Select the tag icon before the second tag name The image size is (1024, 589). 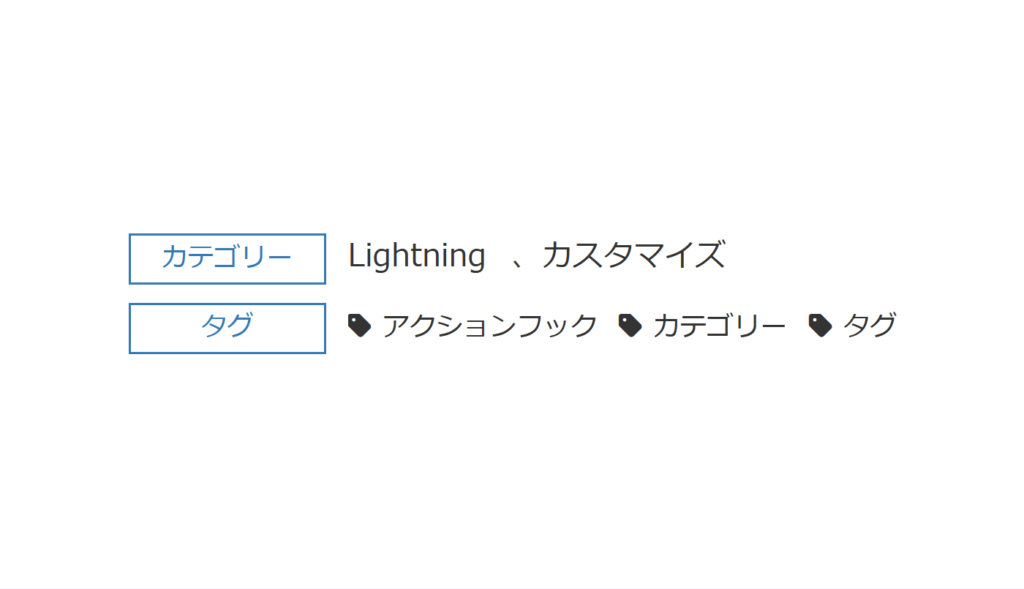[x=630, y=324]
